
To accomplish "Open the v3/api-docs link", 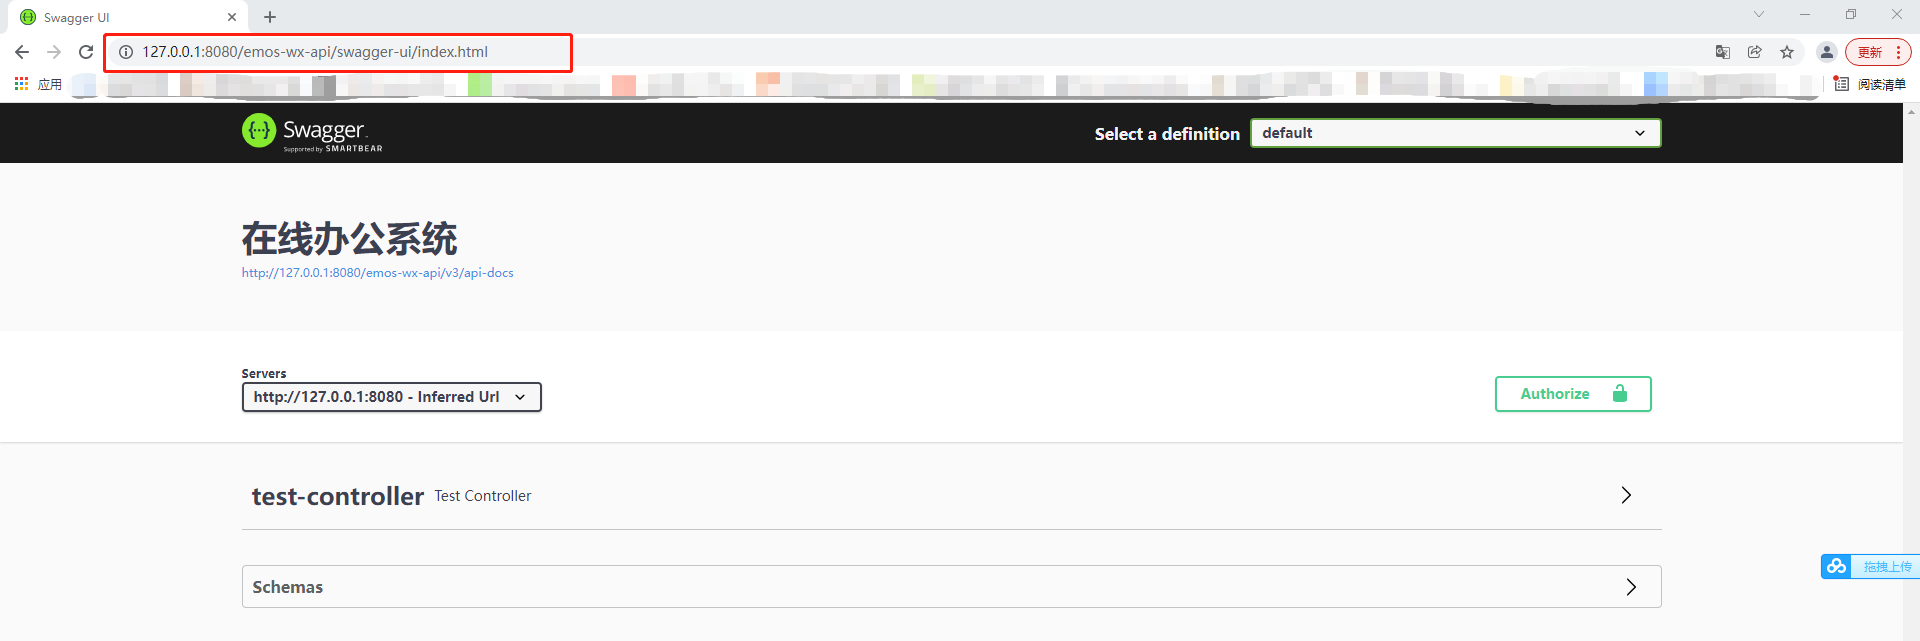I will [377, 273].
